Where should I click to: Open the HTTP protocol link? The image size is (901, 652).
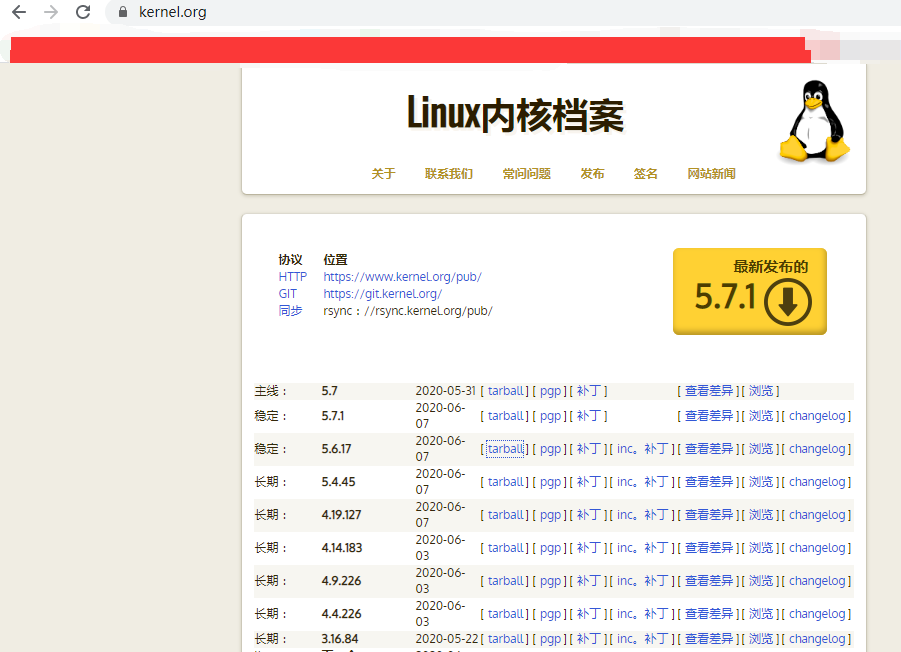point(292,277)
